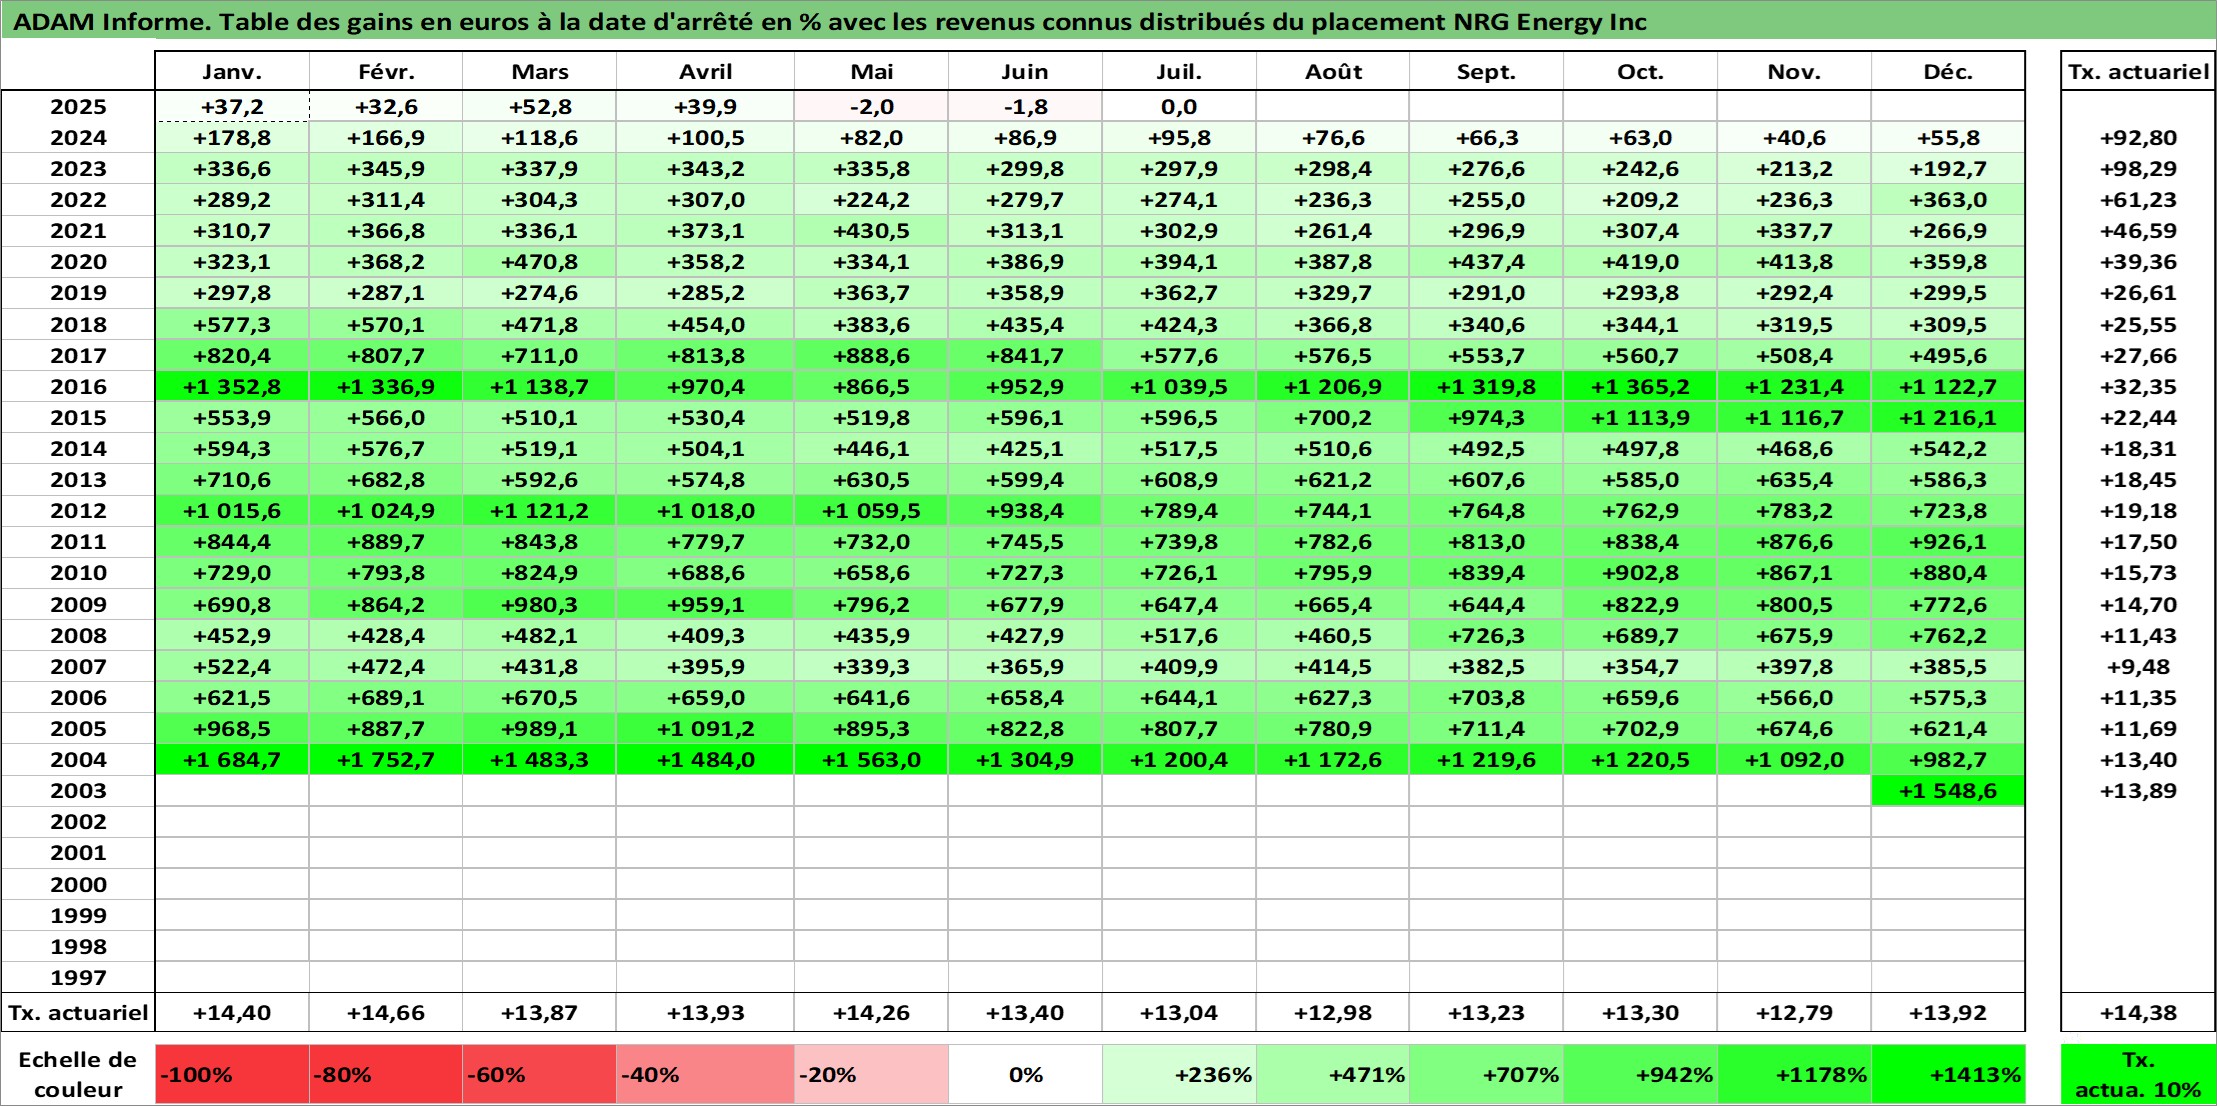Click cell value +1 352,8
Viewport: 2217px width, 1106px height.
click(x=232, y=387)
